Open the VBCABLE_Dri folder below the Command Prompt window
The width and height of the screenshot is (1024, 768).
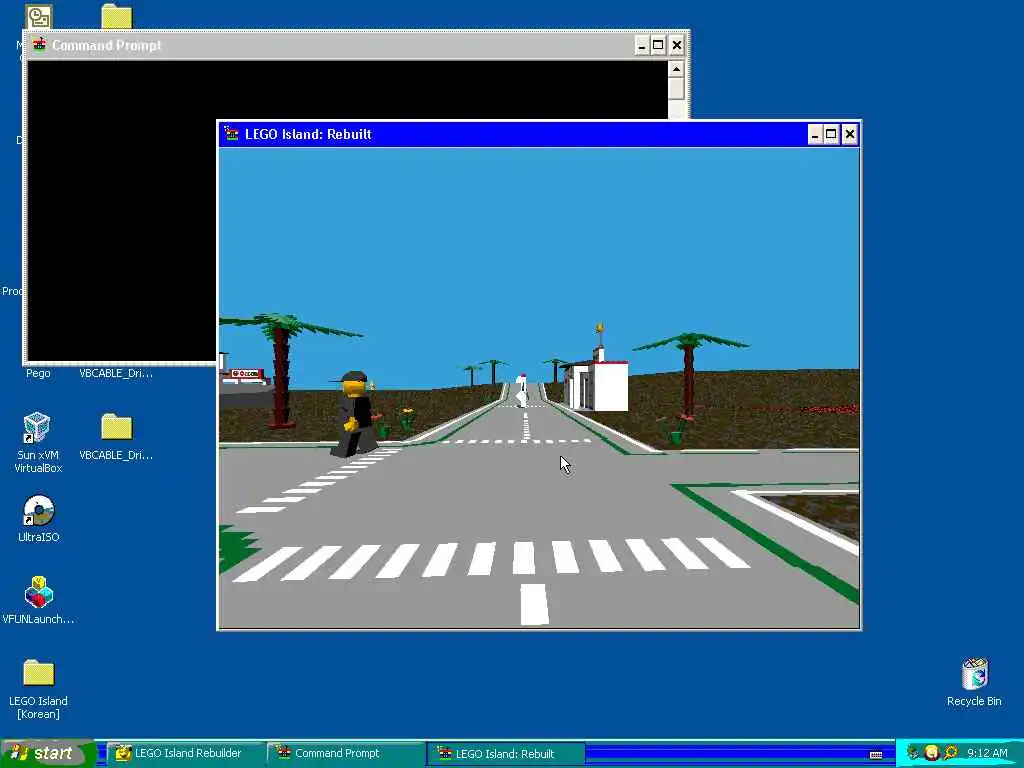[116, 436]
